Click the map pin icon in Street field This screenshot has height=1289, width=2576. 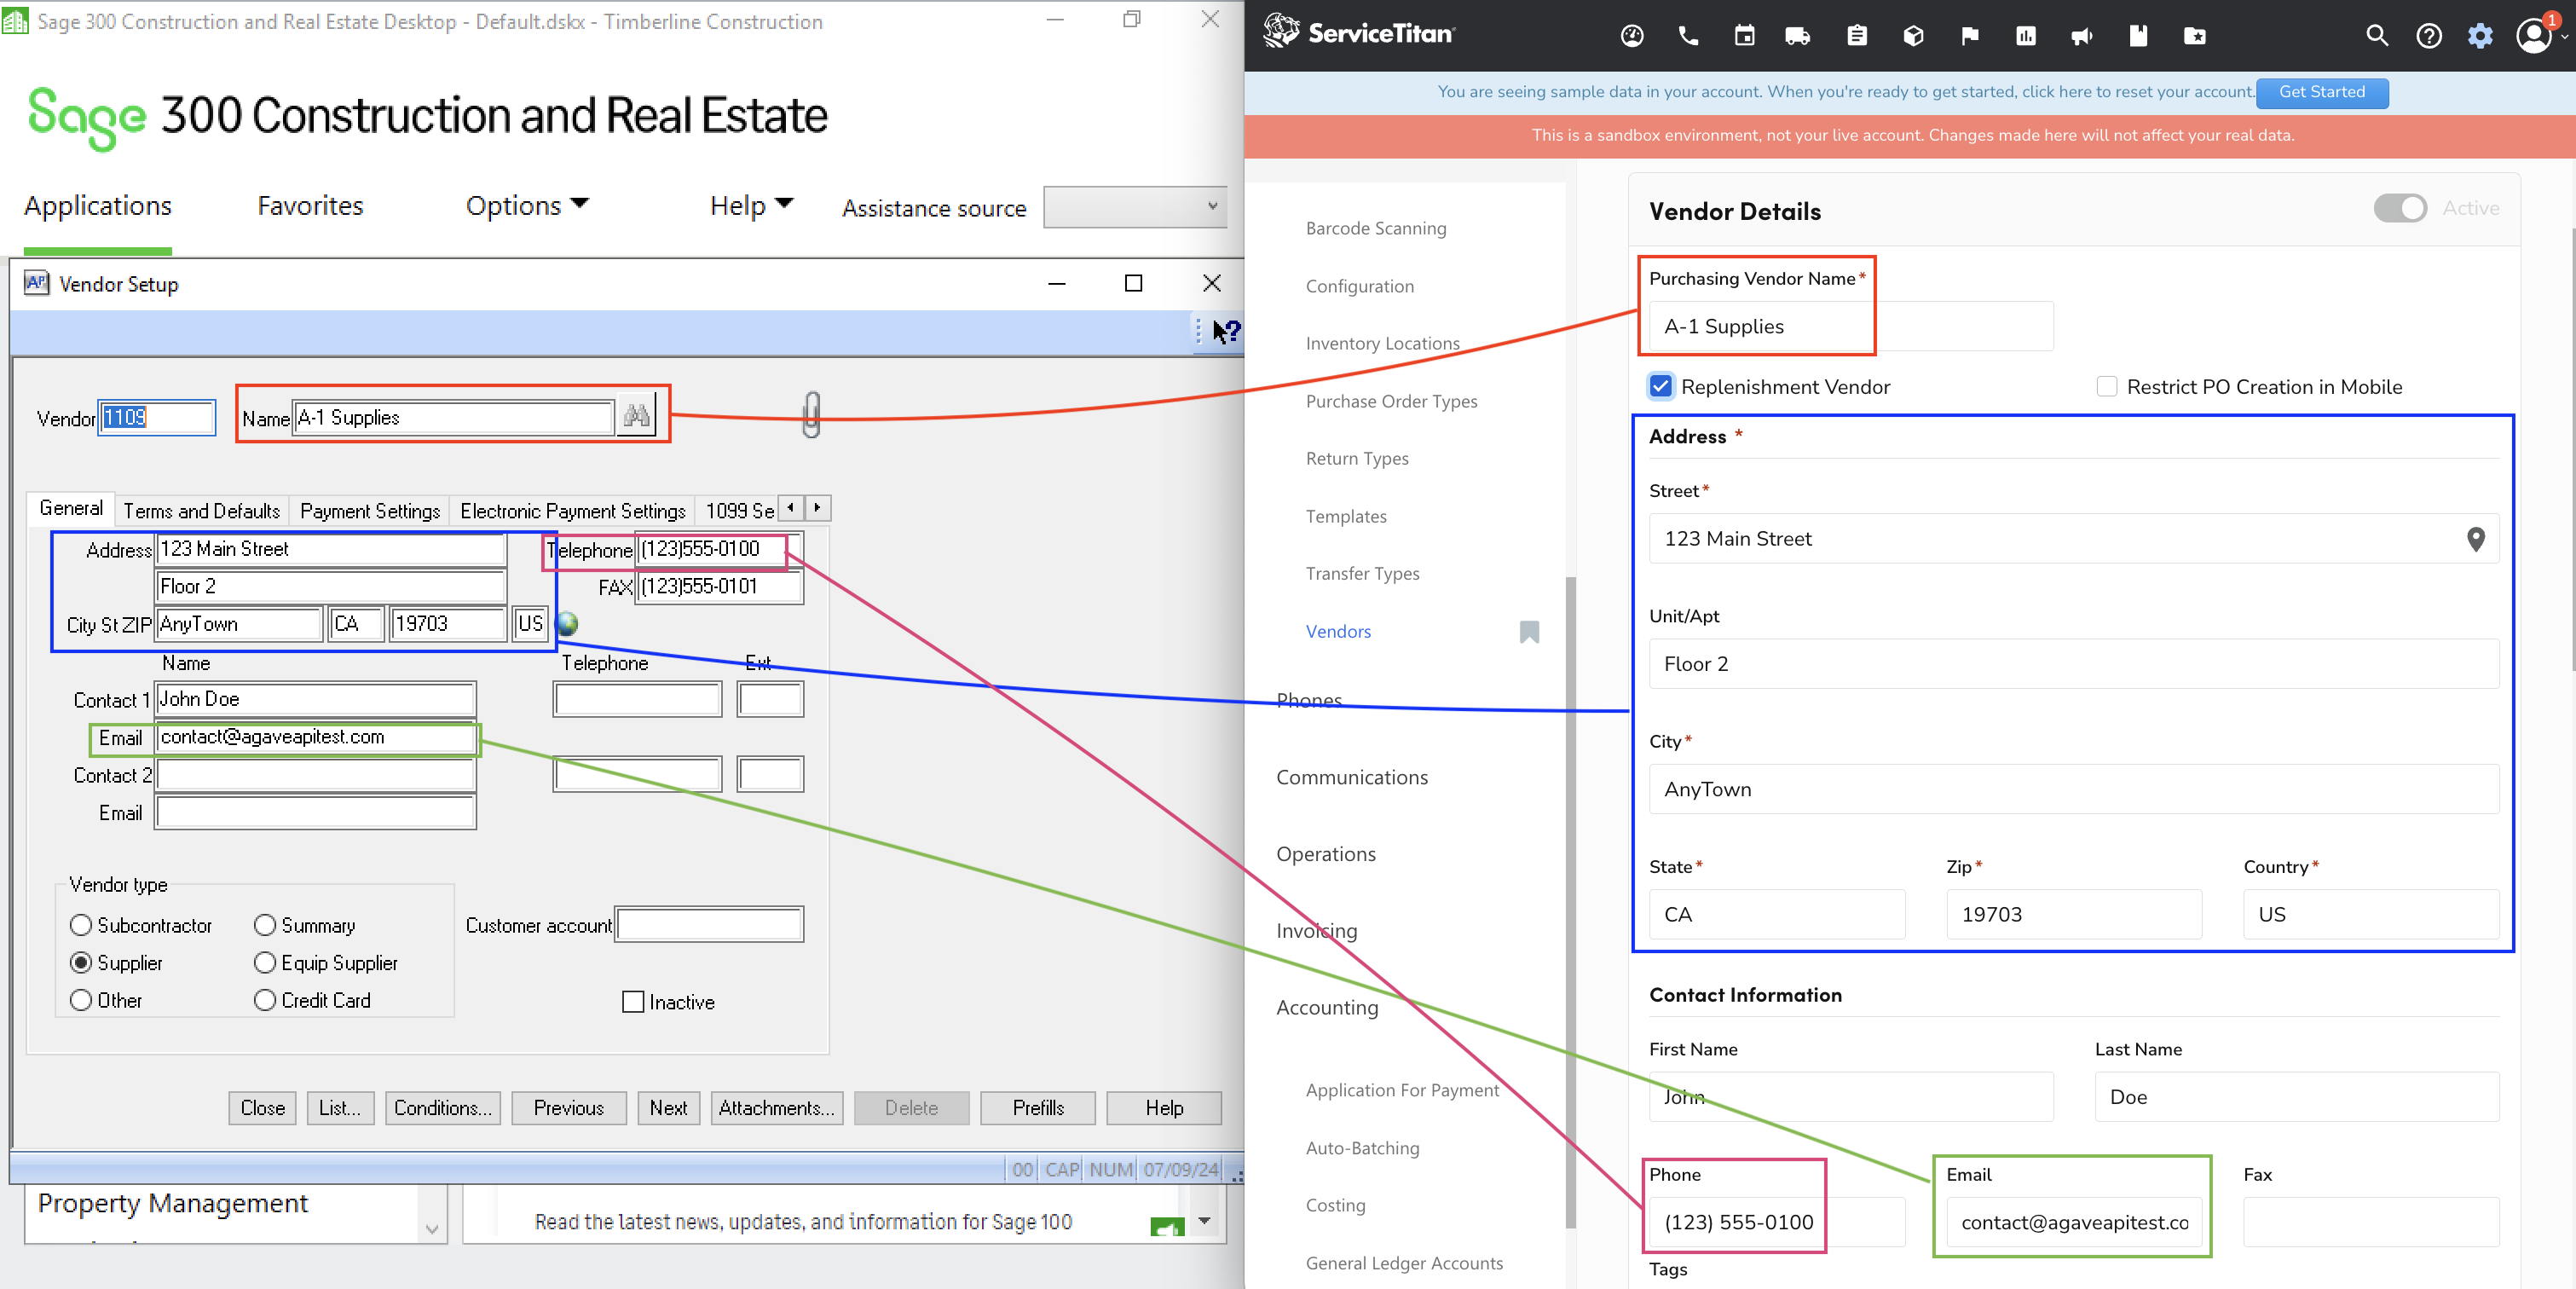(2476, 539)
